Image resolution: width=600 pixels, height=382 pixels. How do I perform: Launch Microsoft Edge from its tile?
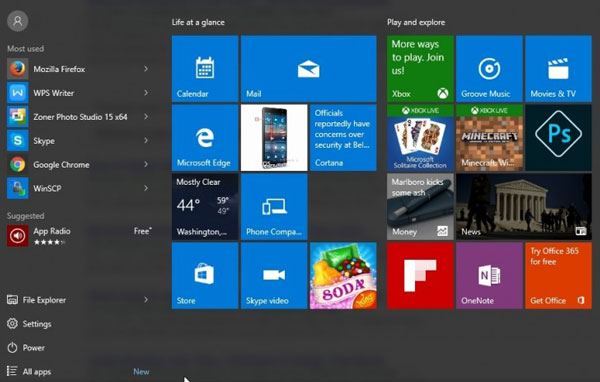point(205,137)
